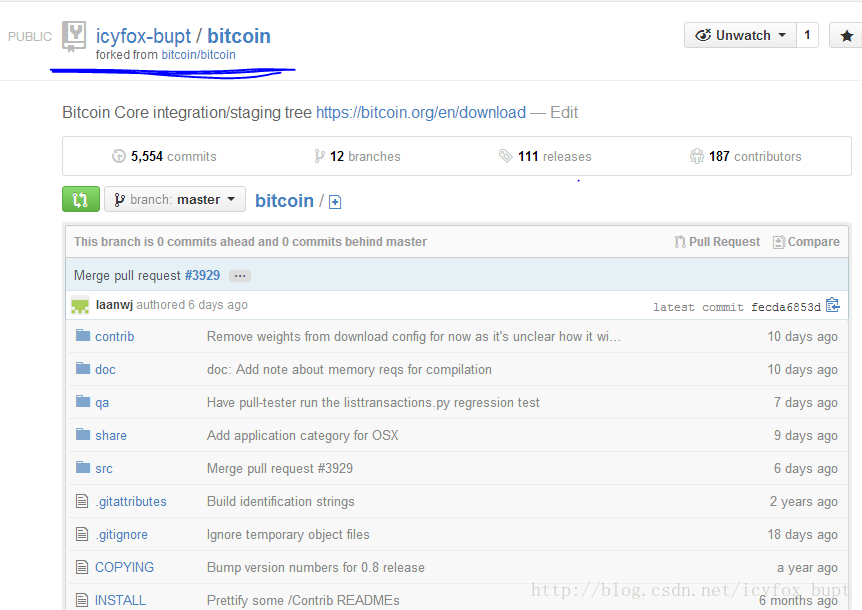This screenshot has height=610, width=862.
Task: Open the laanwj author profile
Action: [x=114, y=305]
